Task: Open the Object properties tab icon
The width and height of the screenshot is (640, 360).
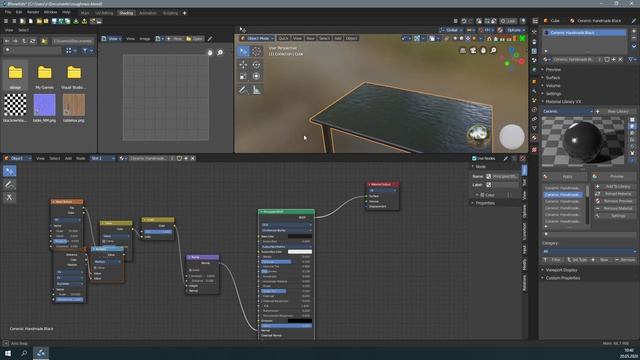Action: pyautogui.click(x=534, y=82)
